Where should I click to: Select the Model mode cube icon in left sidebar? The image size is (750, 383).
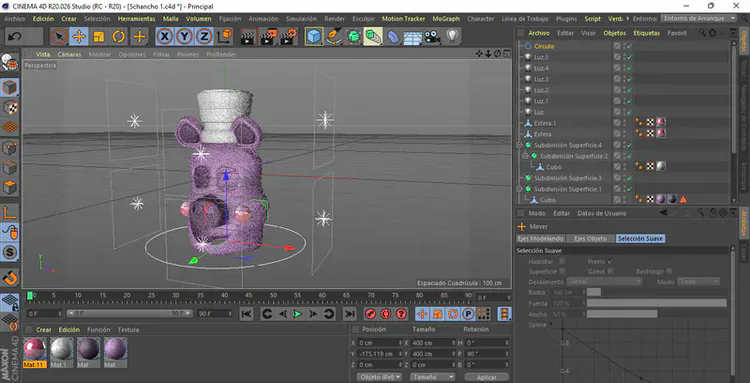[x=10, y=88]
